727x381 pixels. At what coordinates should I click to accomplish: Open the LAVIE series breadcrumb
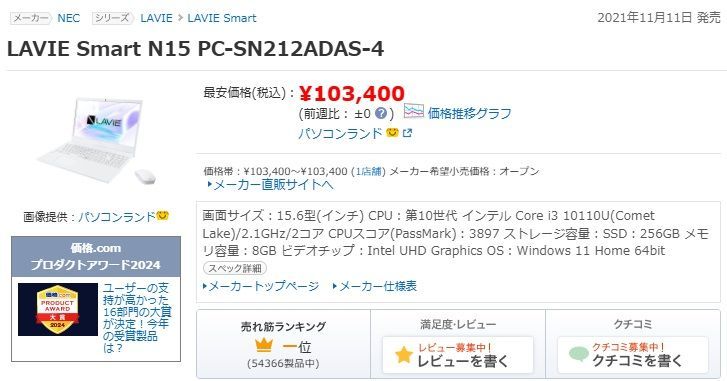pyautogui.click(x=156, y=18)
